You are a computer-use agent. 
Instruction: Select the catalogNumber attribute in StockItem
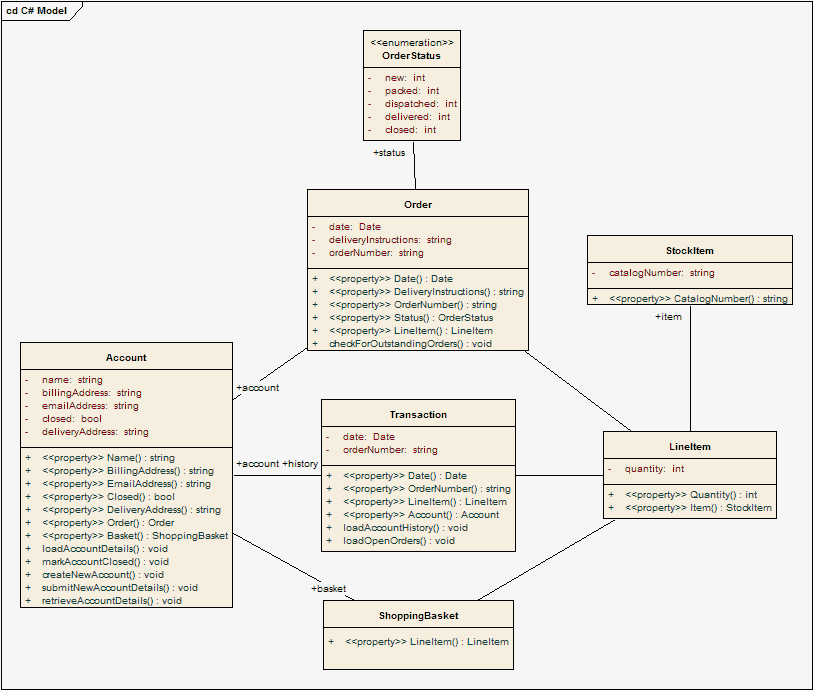[662, 273]
